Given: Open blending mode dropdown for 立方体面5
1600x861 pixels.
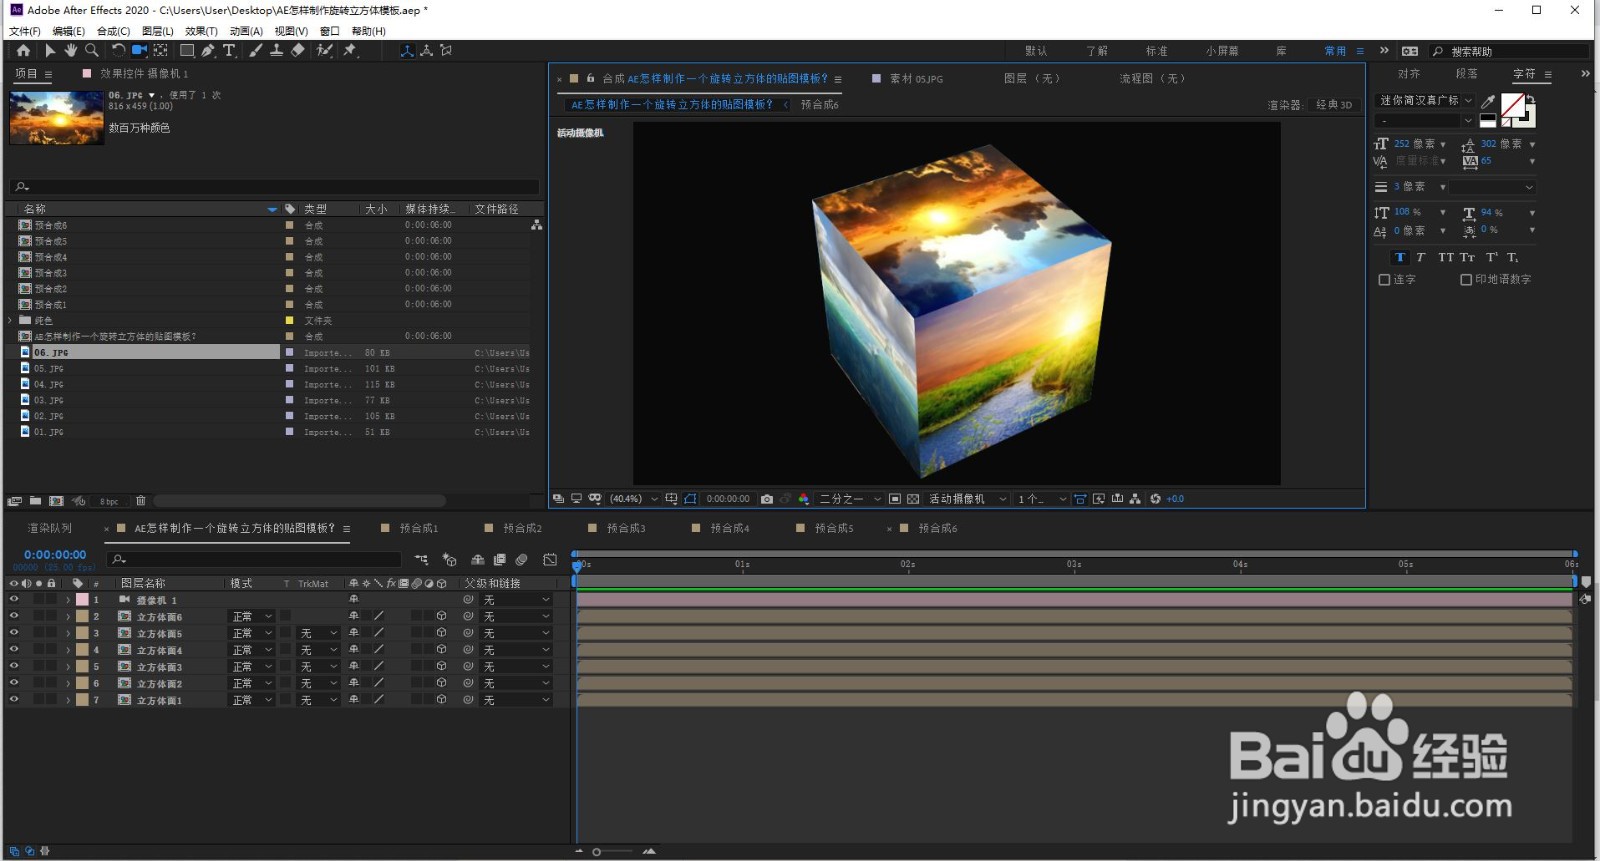Looking at the screenshot, I should point(252,634).
